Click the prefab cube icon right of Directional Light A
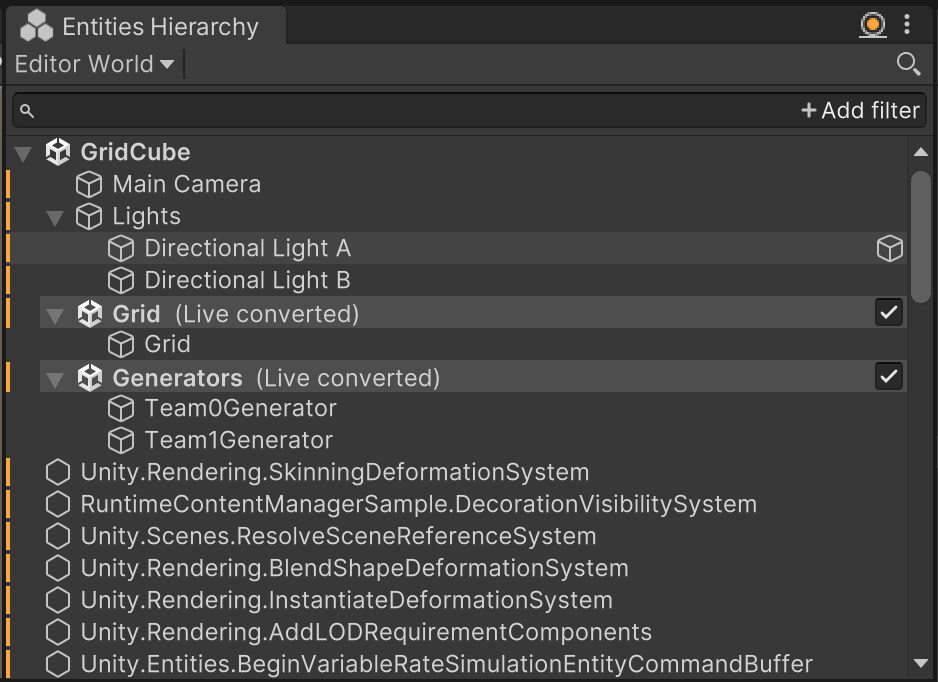Image resolution: width=938 pixels, height=682 pixels. click(889, 248)
